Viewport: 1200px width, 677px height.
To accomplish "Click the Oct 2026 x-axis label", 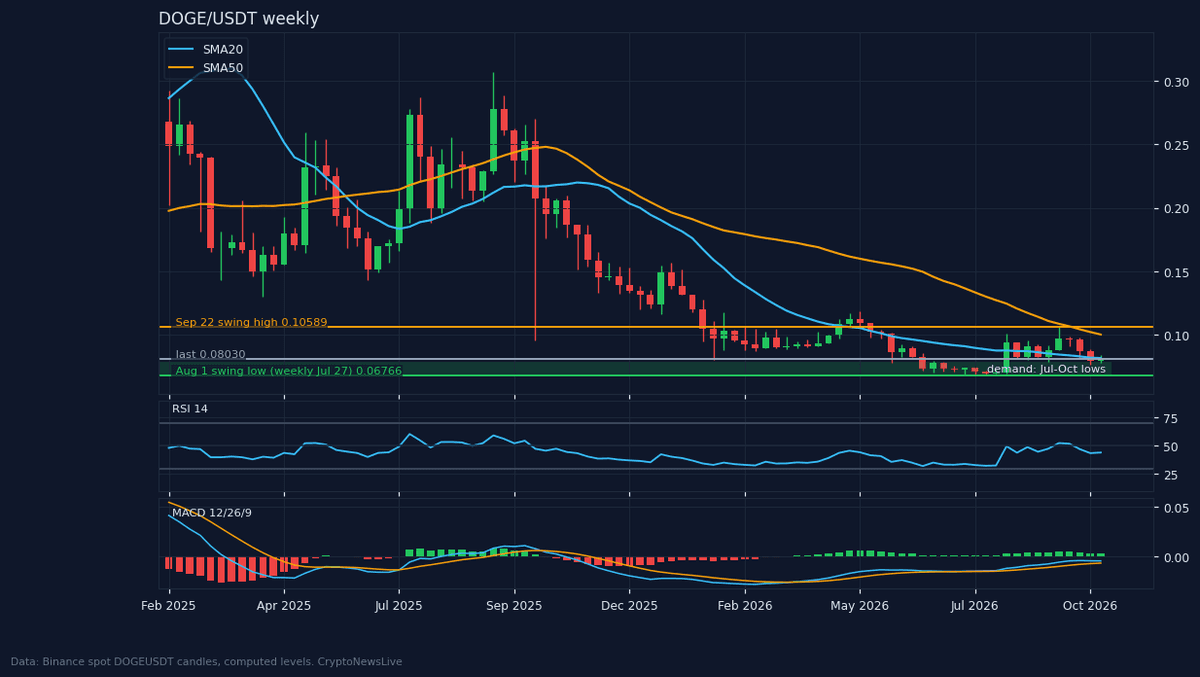I will (1090, 605).
